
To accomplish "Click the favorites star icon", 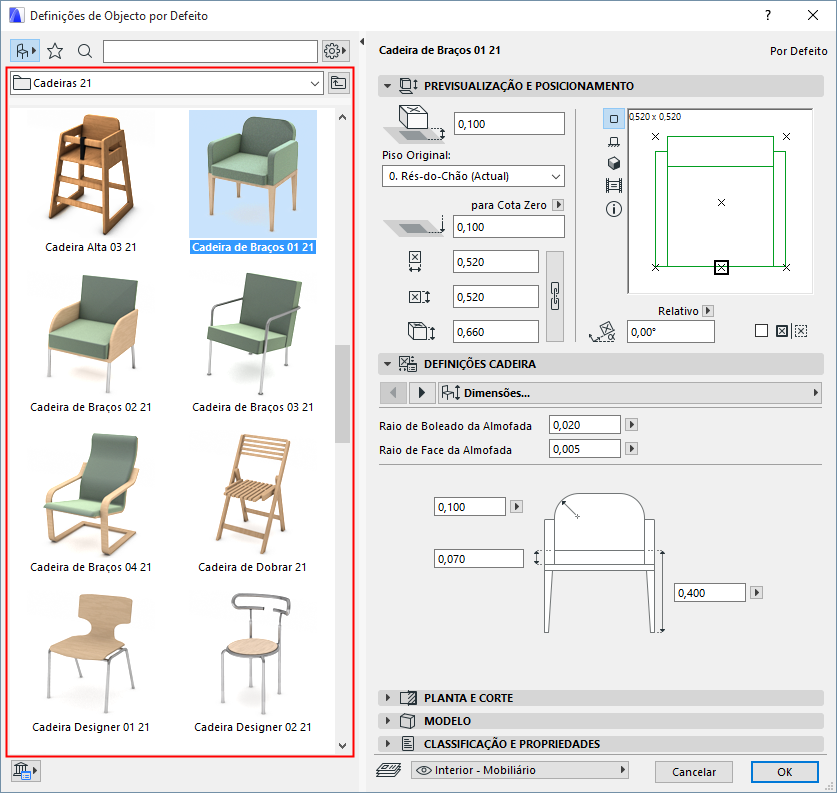I will point(56,51).
